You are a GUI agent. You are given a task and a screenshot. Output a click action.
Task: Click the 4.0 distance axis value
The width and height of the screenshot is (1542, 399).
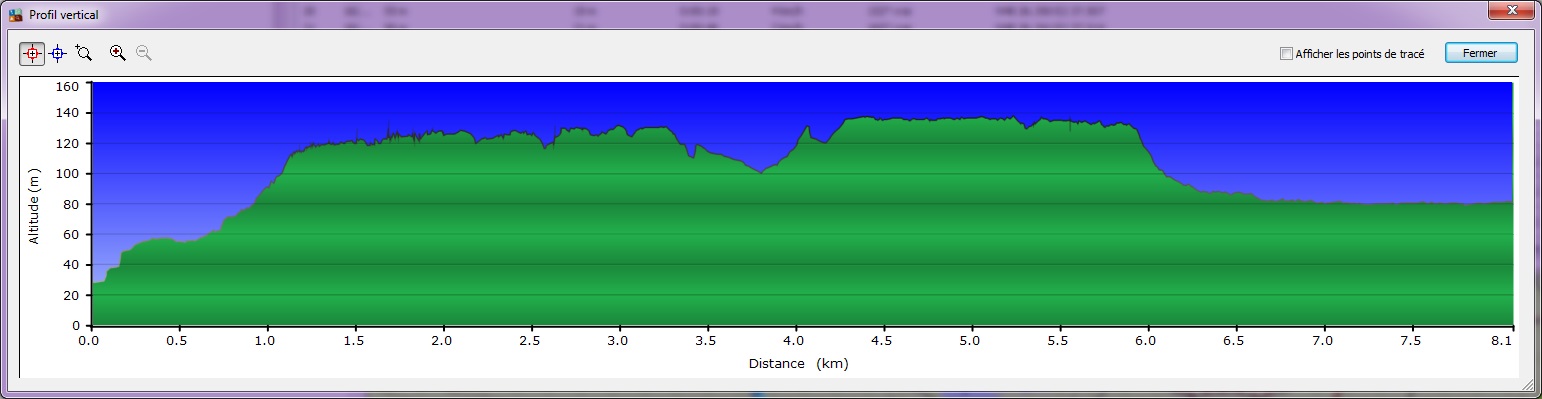795,341
